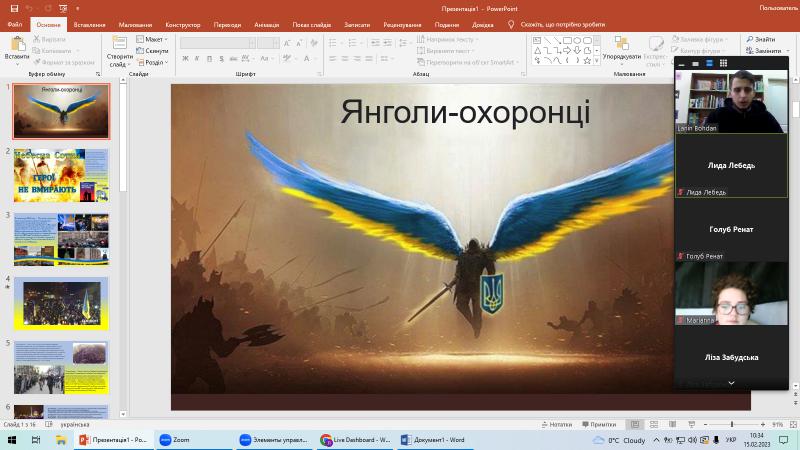
Task: Toggle Bold (Ж) formatting button
Action: pyautogui.click(x=185, y=59)
